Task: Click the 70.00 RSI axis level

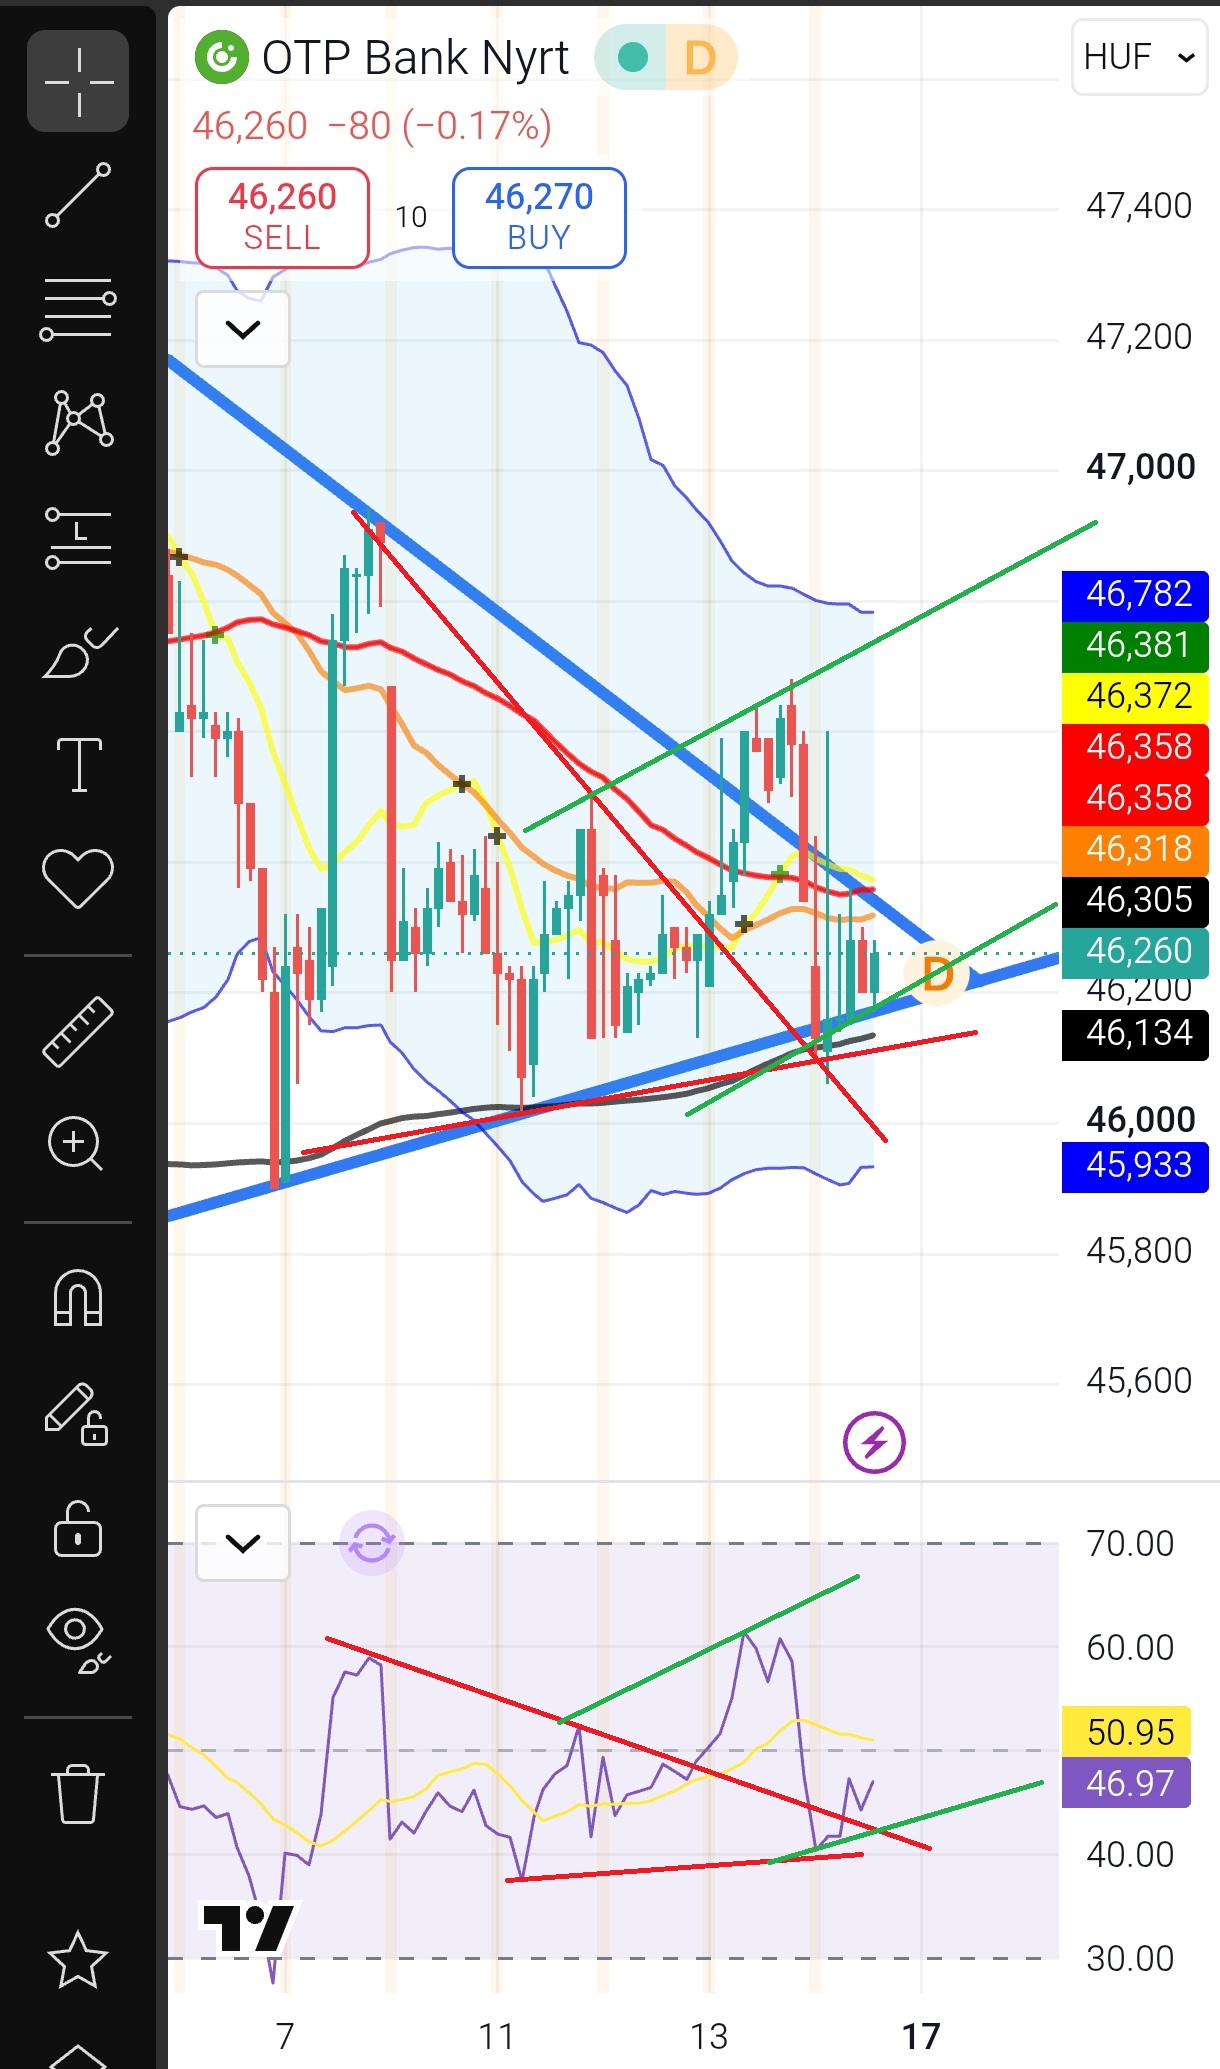Action: coord(1130,1544)
